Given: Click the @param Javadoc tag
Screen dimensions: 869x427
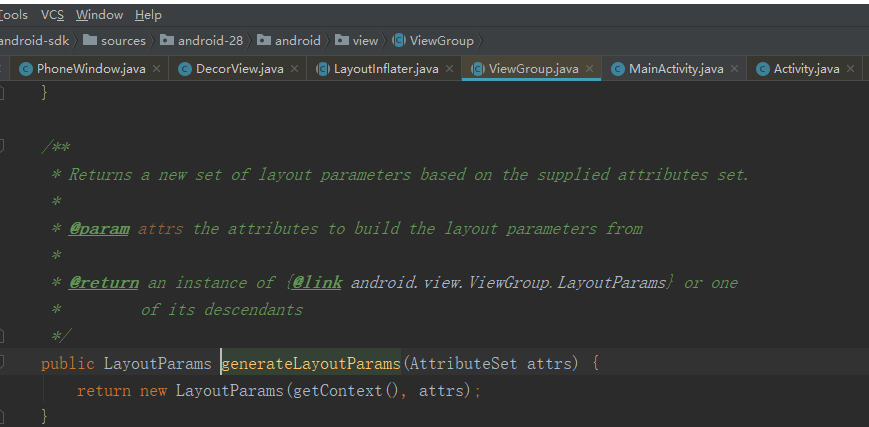Looking at the screenshot, I should [x=99, y=229].
